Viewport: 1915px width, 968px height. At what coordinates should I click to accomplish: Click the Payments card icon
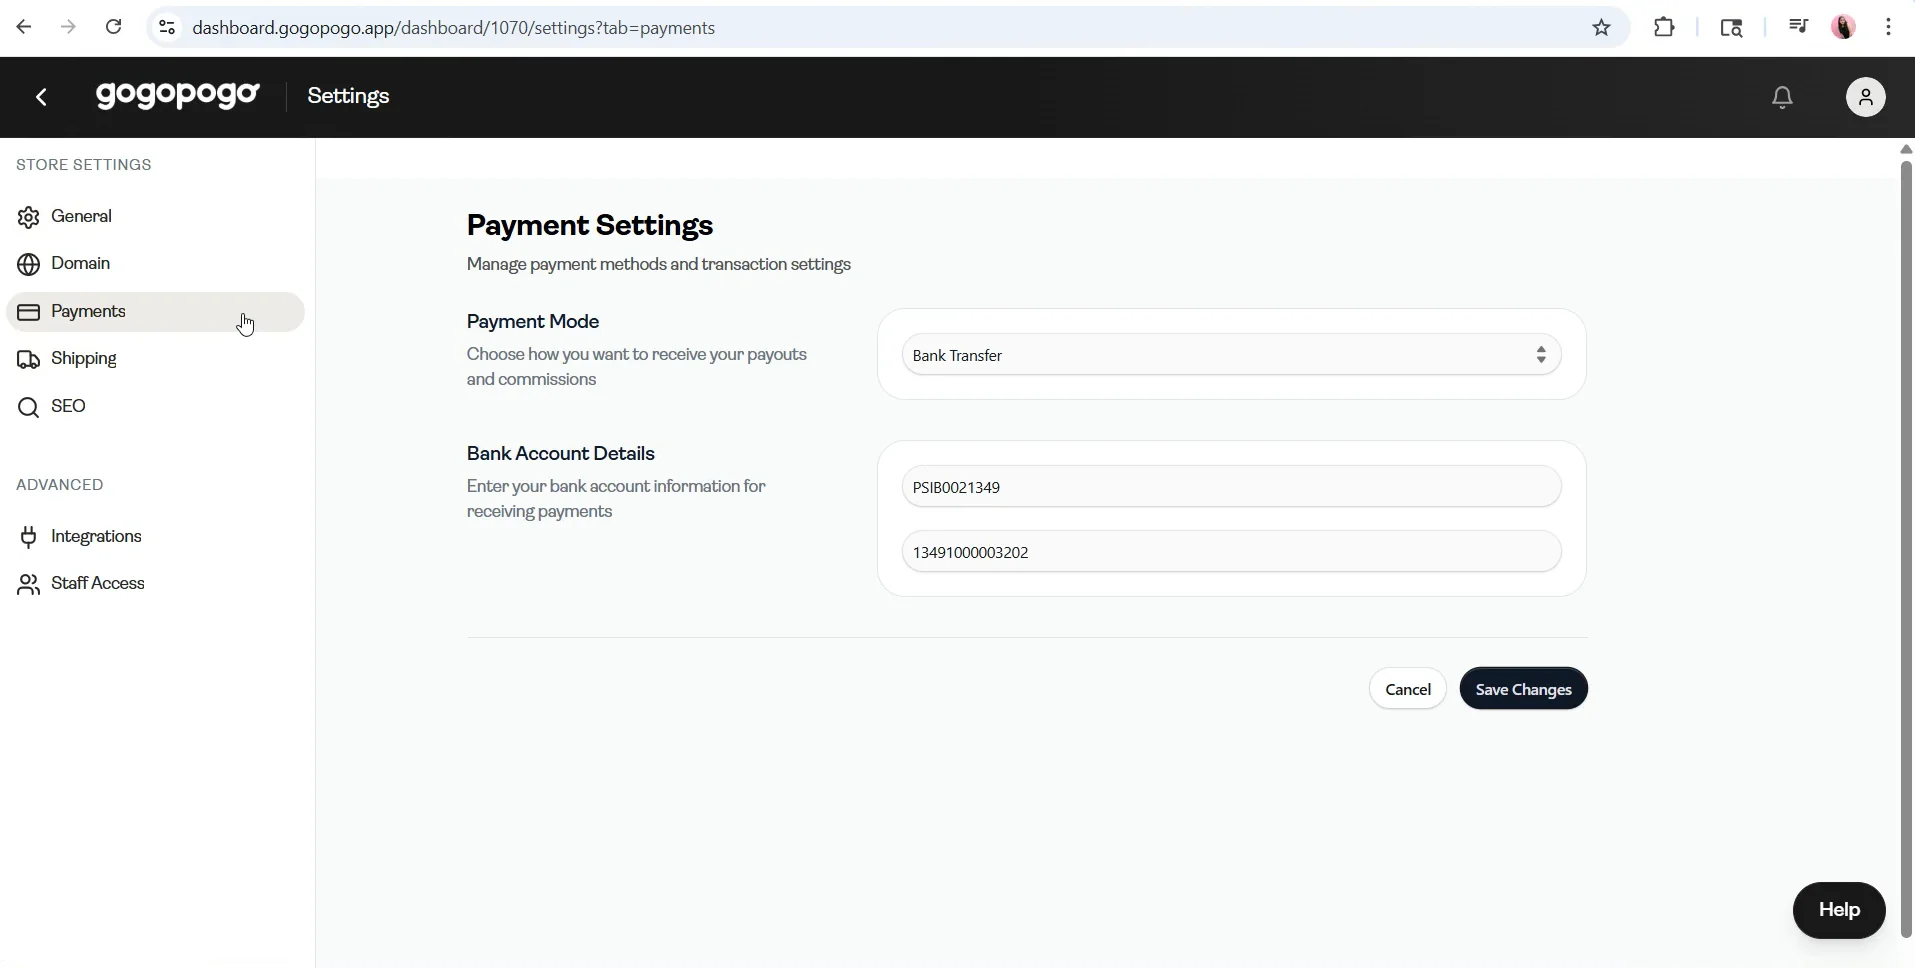click(x=29, y=312)
